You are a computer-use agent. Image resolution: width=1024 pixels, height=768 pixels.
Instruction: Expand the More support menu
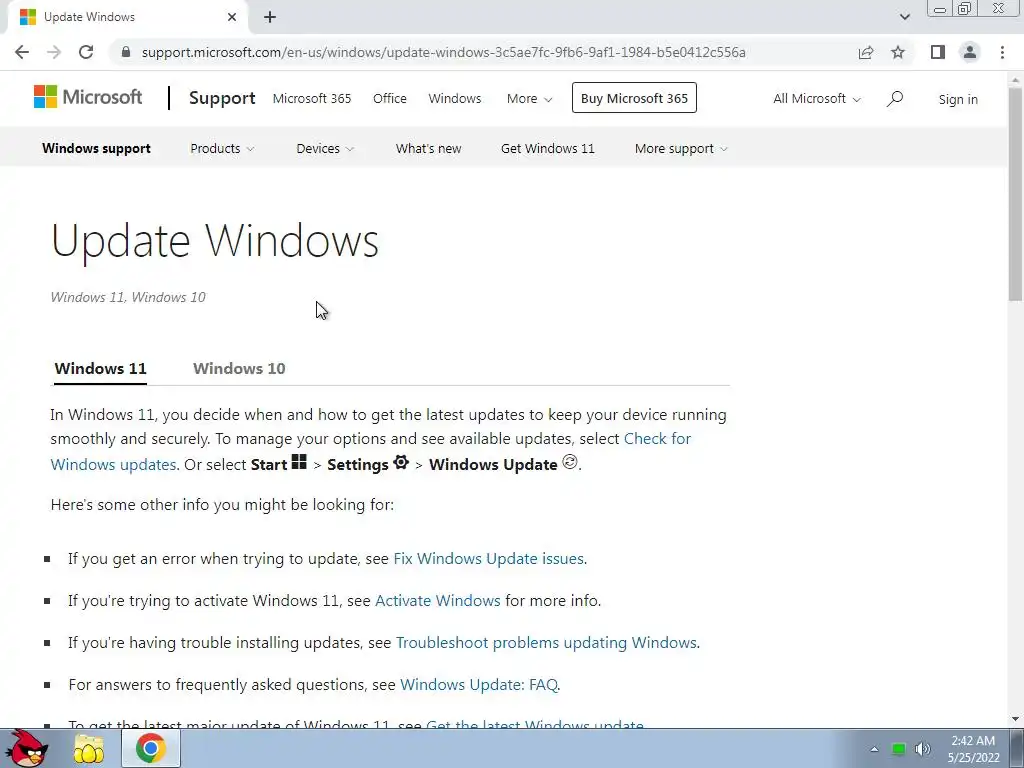pos(681,148)
